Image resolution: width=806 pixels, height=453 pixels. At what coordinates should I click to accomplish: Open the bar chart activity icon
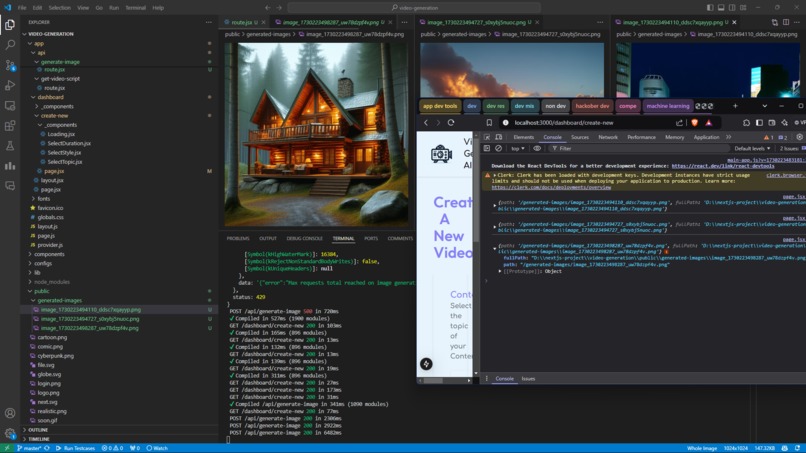(x=10, y=166)
